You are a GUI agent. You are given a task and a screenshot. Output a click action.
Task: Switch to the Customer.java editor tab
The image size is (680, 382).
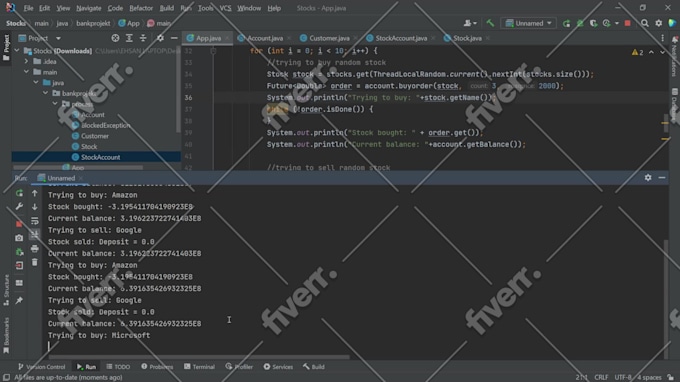[x=329, y=38]
